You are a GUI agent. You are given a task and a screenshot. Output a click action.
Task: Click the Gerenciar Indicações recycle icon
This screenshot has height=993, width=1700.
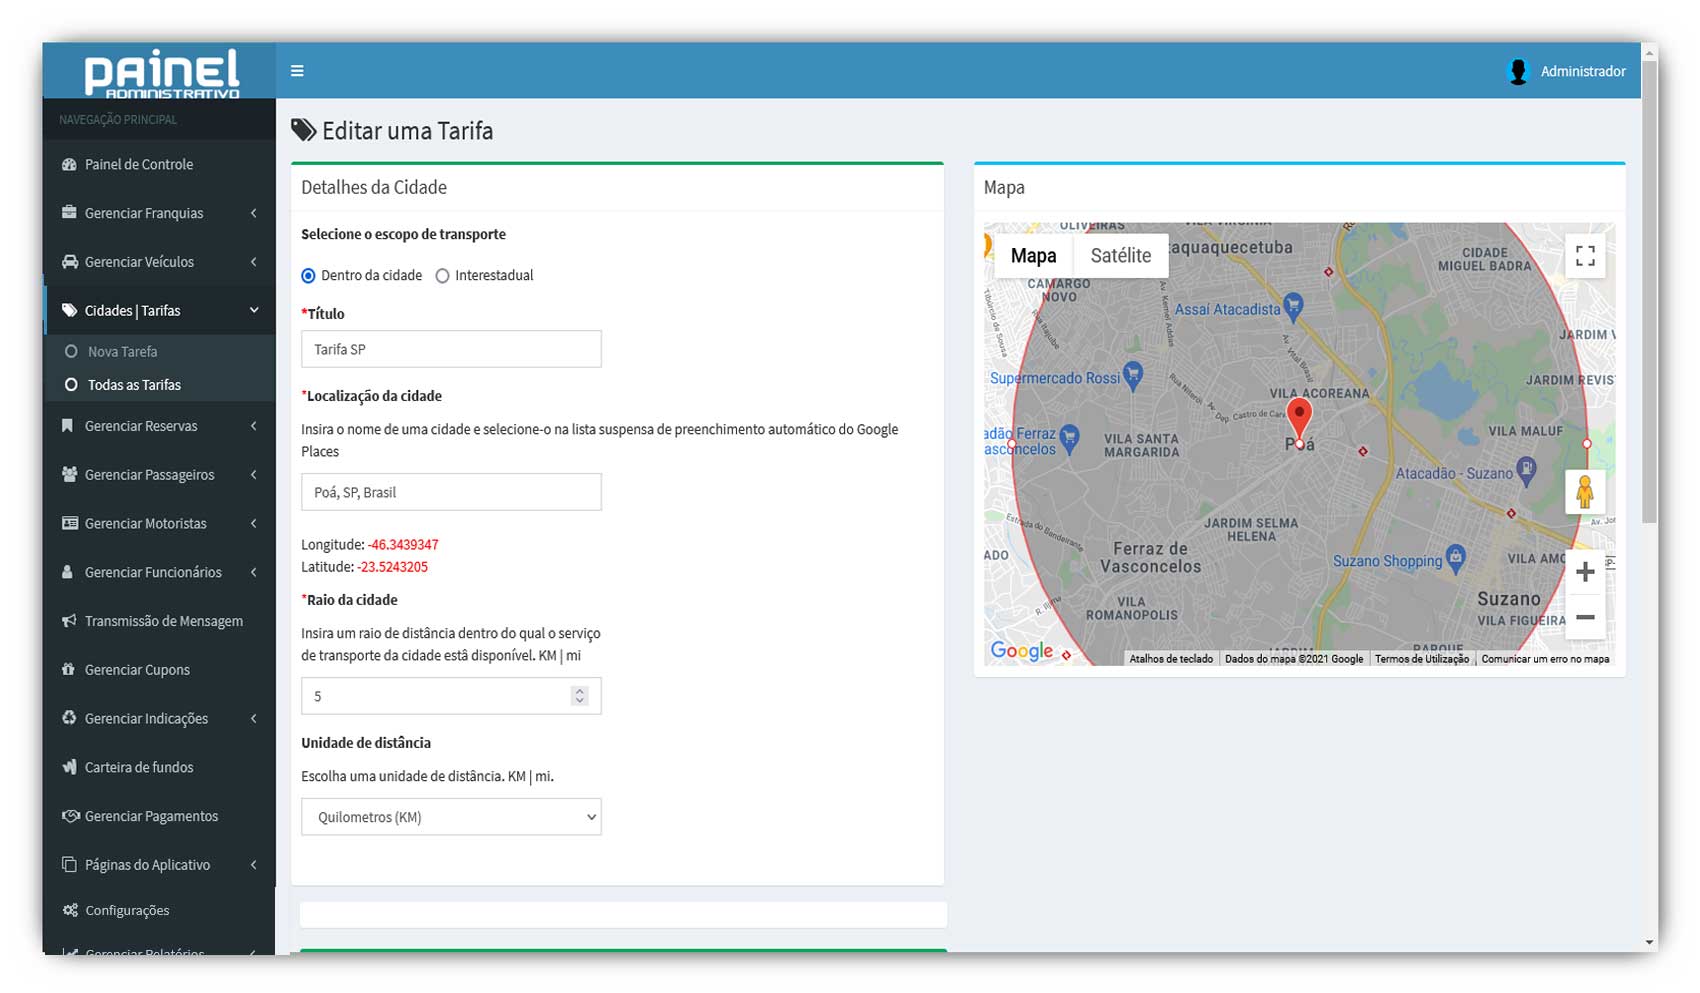tap(69, 717)
